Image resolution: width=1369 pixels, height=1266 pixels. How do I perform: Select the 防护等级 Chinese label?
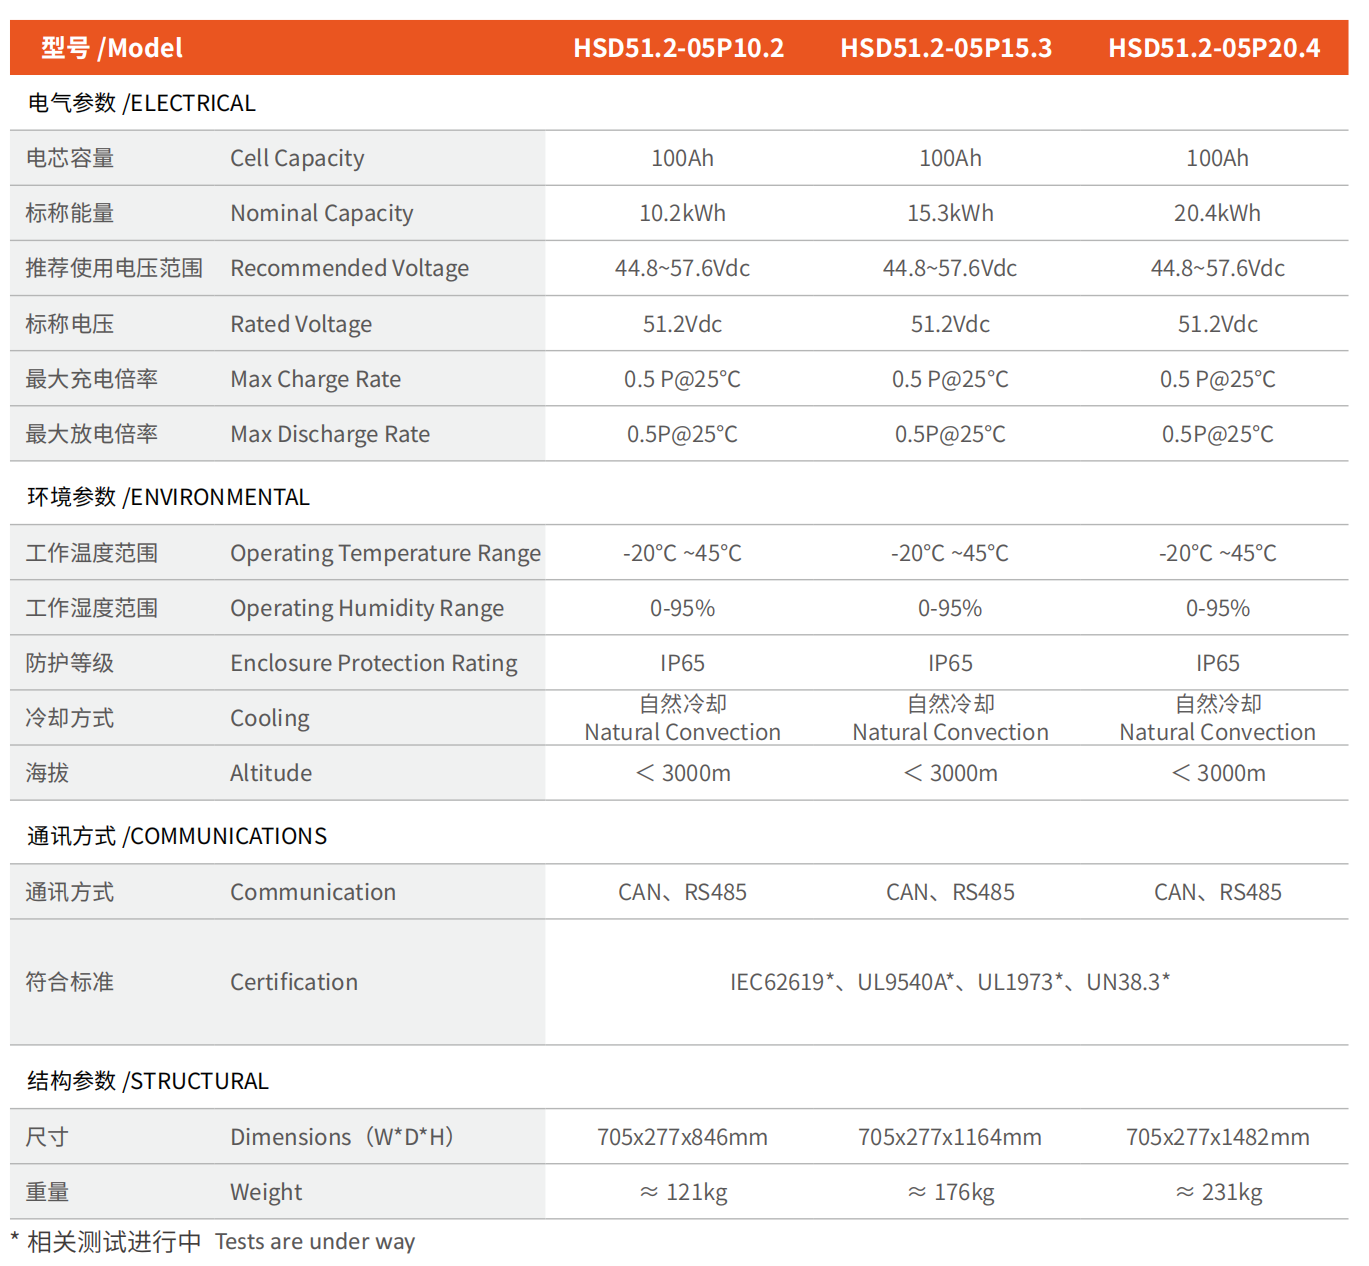[x=70, y=663]
